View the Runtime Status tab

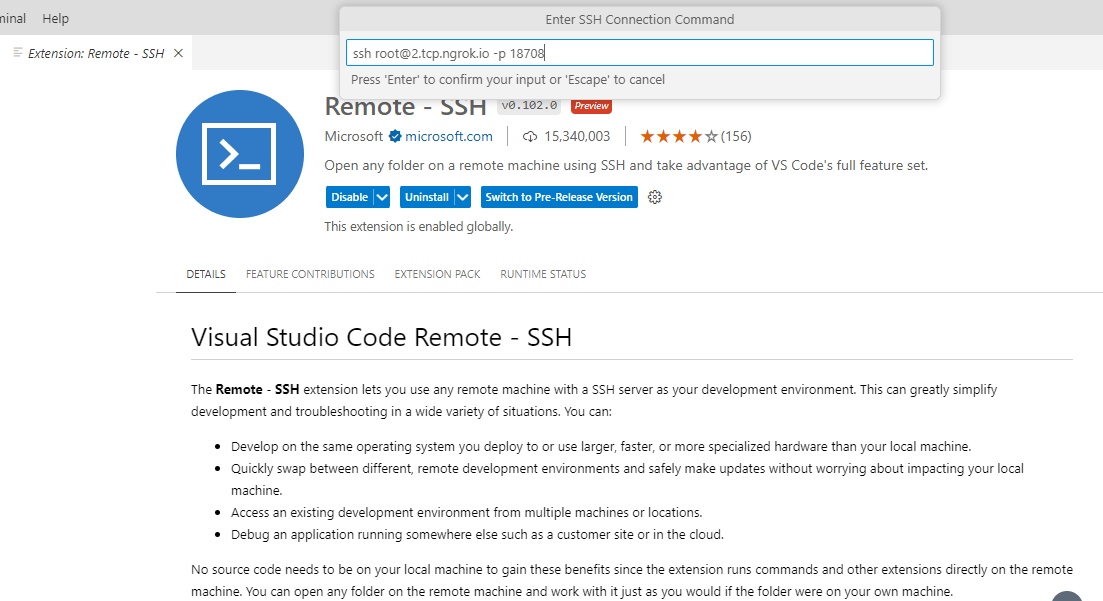coord(543,274)
